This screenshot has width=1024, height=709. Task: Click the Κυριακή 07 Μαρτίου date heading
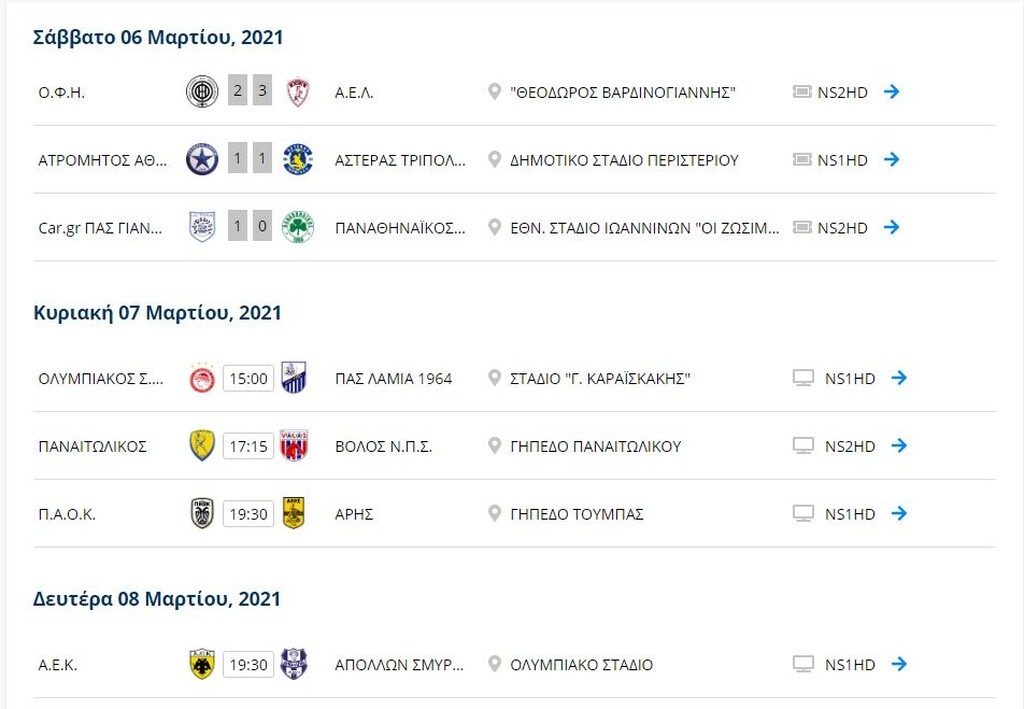point(156,312)
